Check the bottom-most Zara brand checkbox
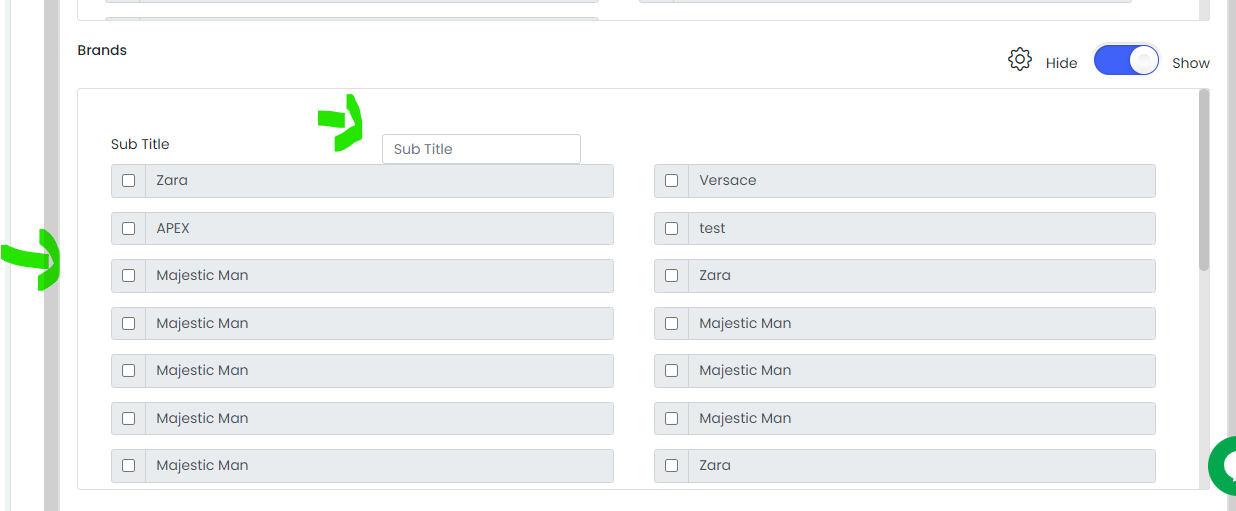The image size is (1236, 511). coord(671,466)
